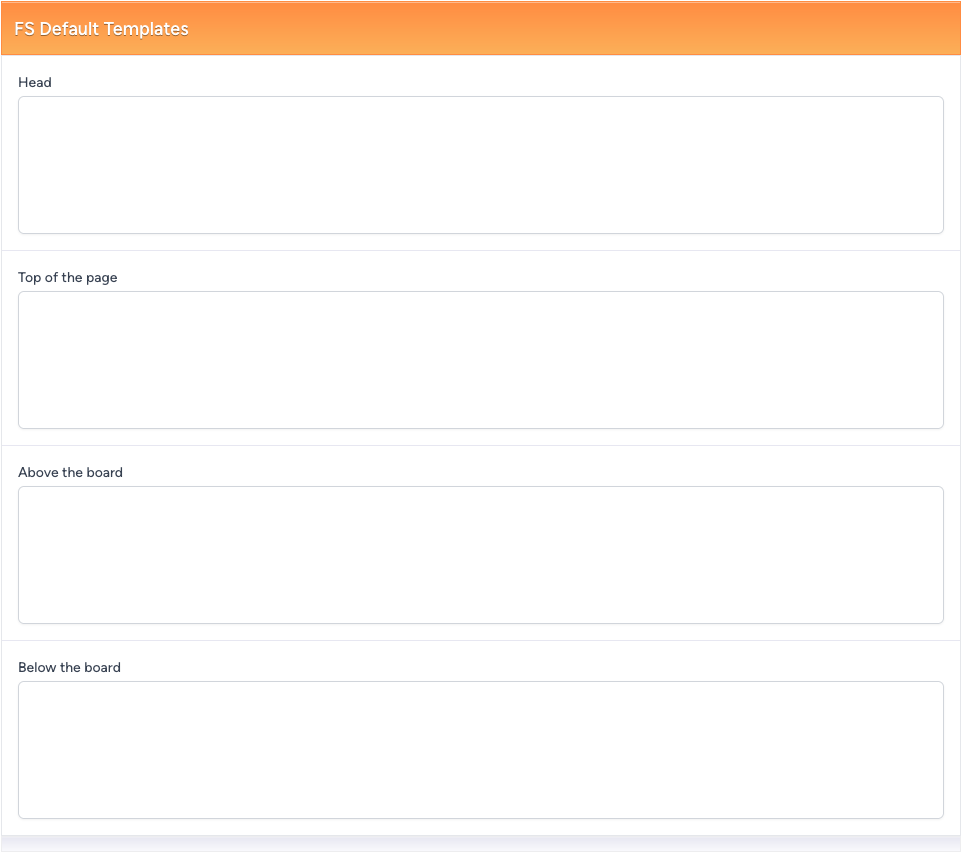
Task: Activate the first template textarea under Head
Action: pos(480,165)
